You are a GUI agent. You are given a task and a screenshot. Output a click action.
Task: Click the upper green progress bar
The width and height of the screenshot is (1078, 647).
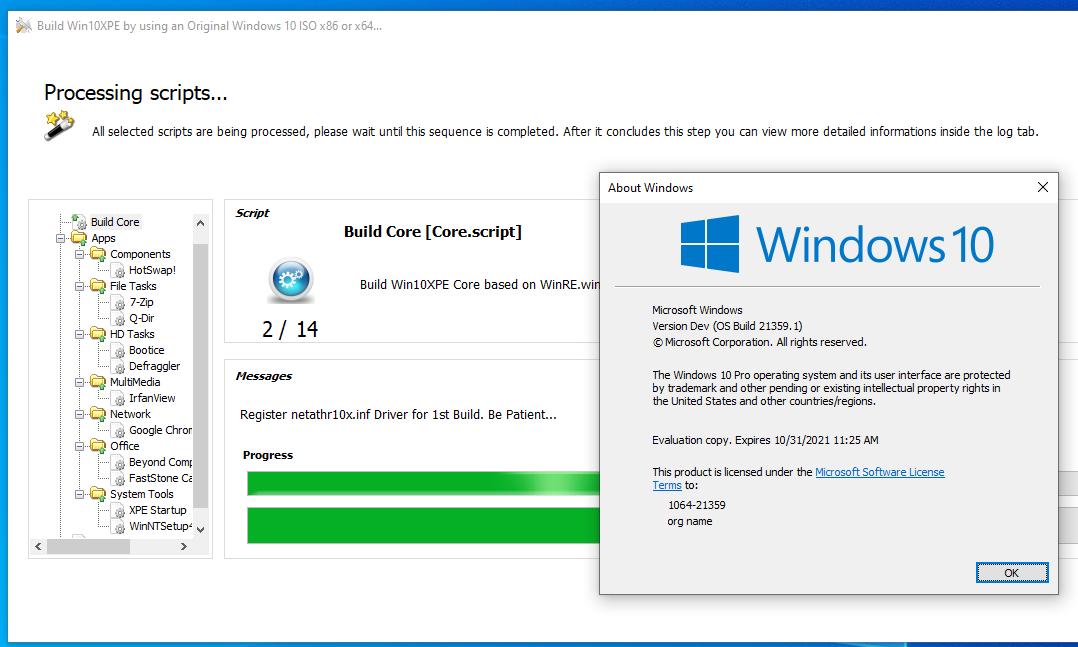click(x=423, y=483)
